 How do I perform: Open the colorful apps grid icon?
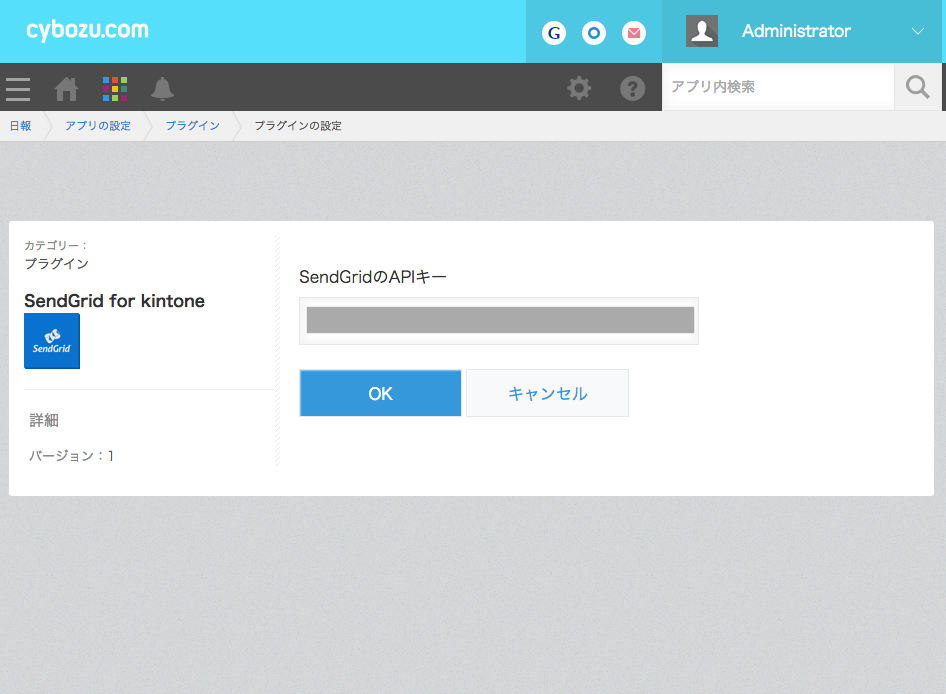(x=115, y=88)
